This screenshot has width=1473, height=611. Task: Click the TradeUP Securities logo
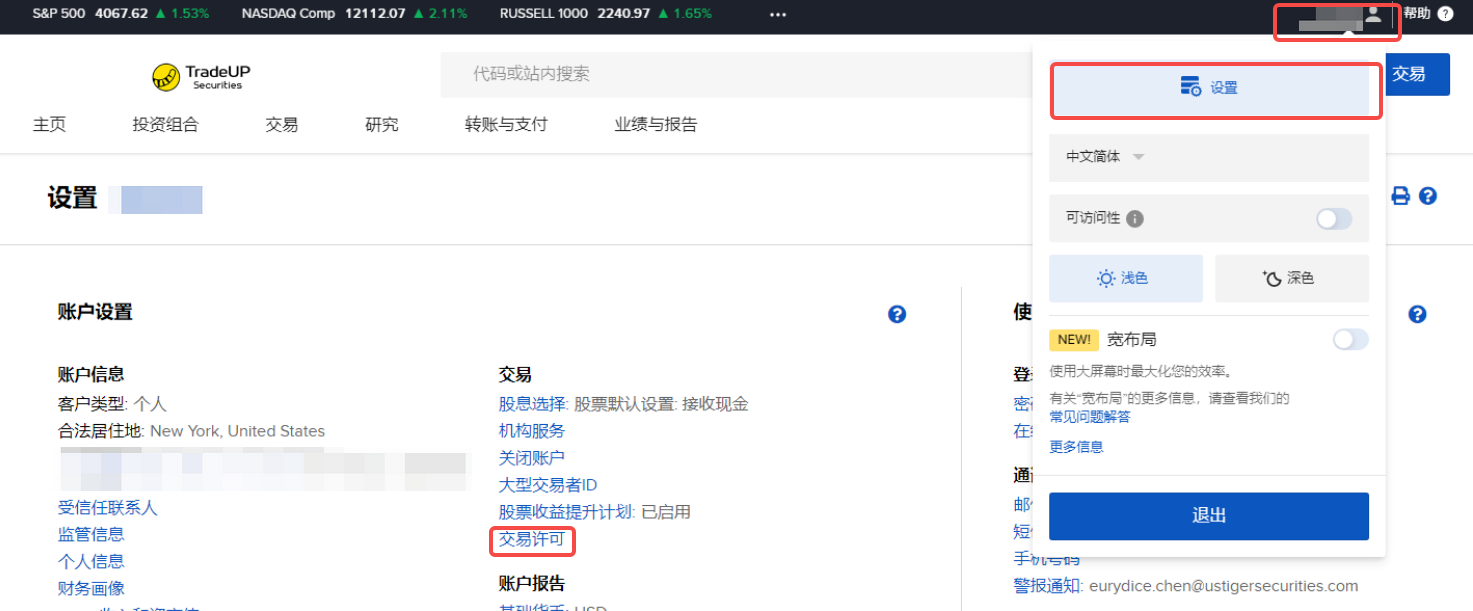click(x=199, y=75)
